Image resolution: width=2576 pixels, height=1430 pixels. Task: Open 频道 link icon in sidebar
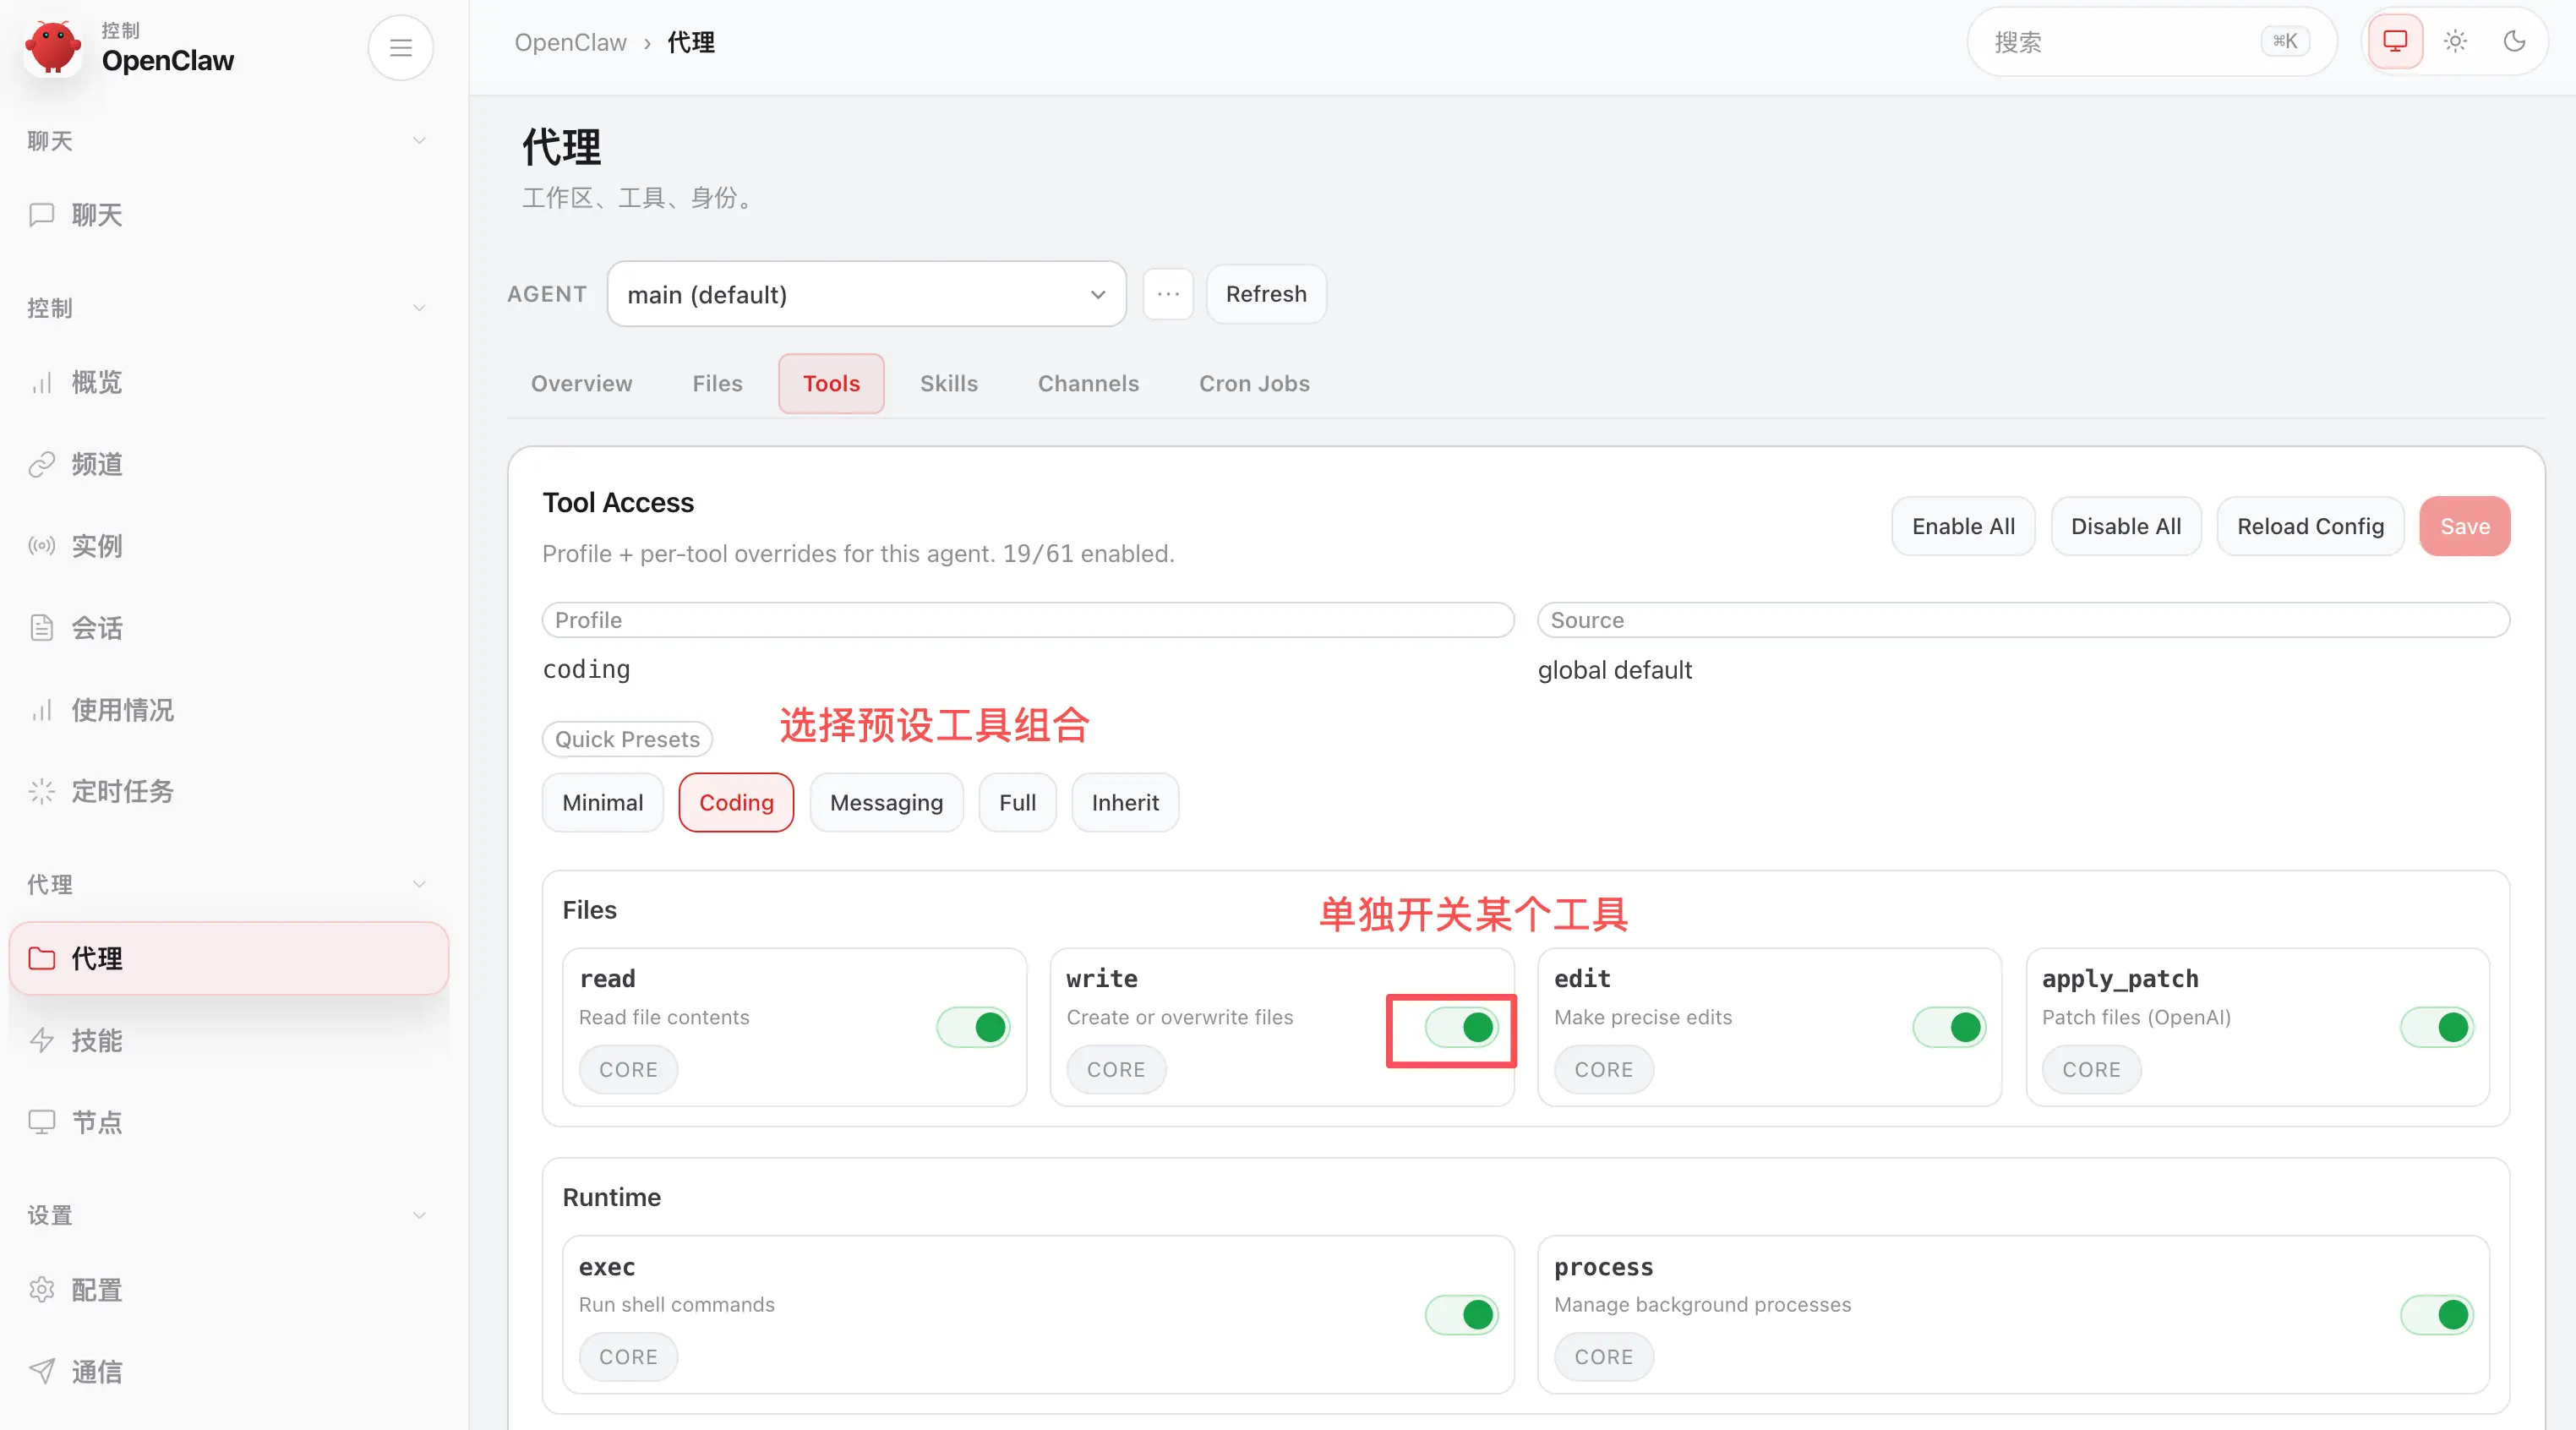[x=42, y=464]
